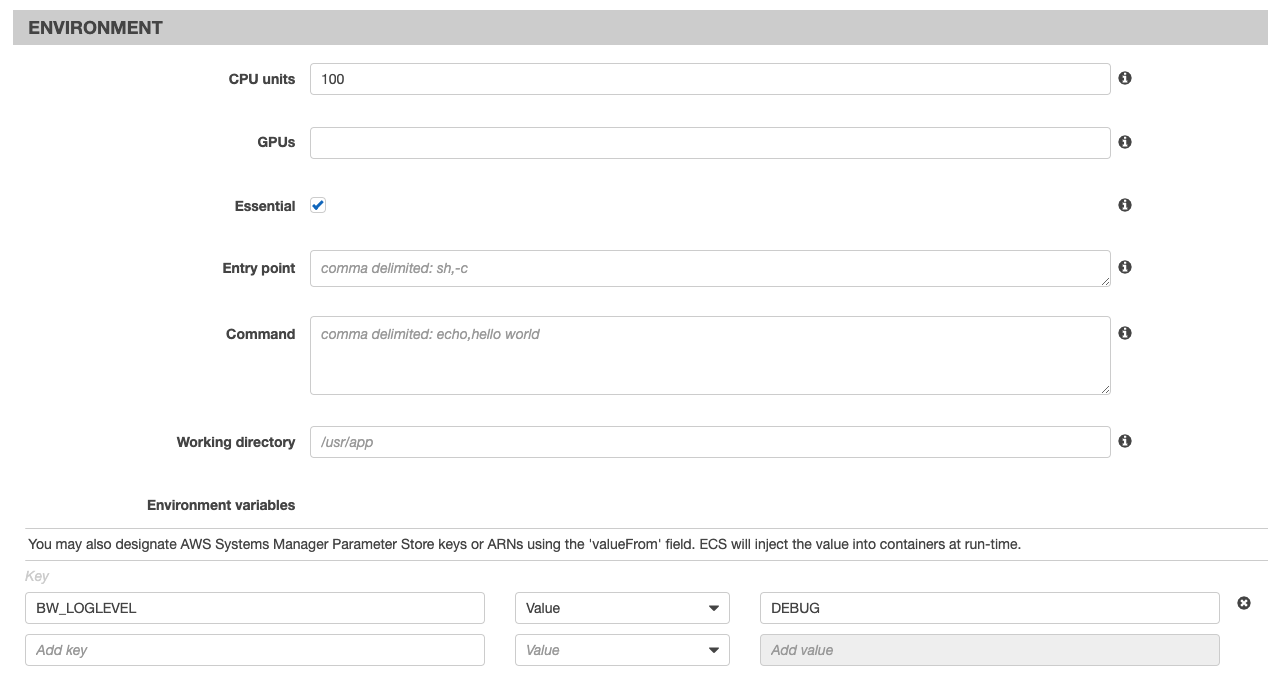The height and width of the screenshot is (679, 1268).
Task: Show the Working directory info icon help
Action: (x=1125, y=441)
